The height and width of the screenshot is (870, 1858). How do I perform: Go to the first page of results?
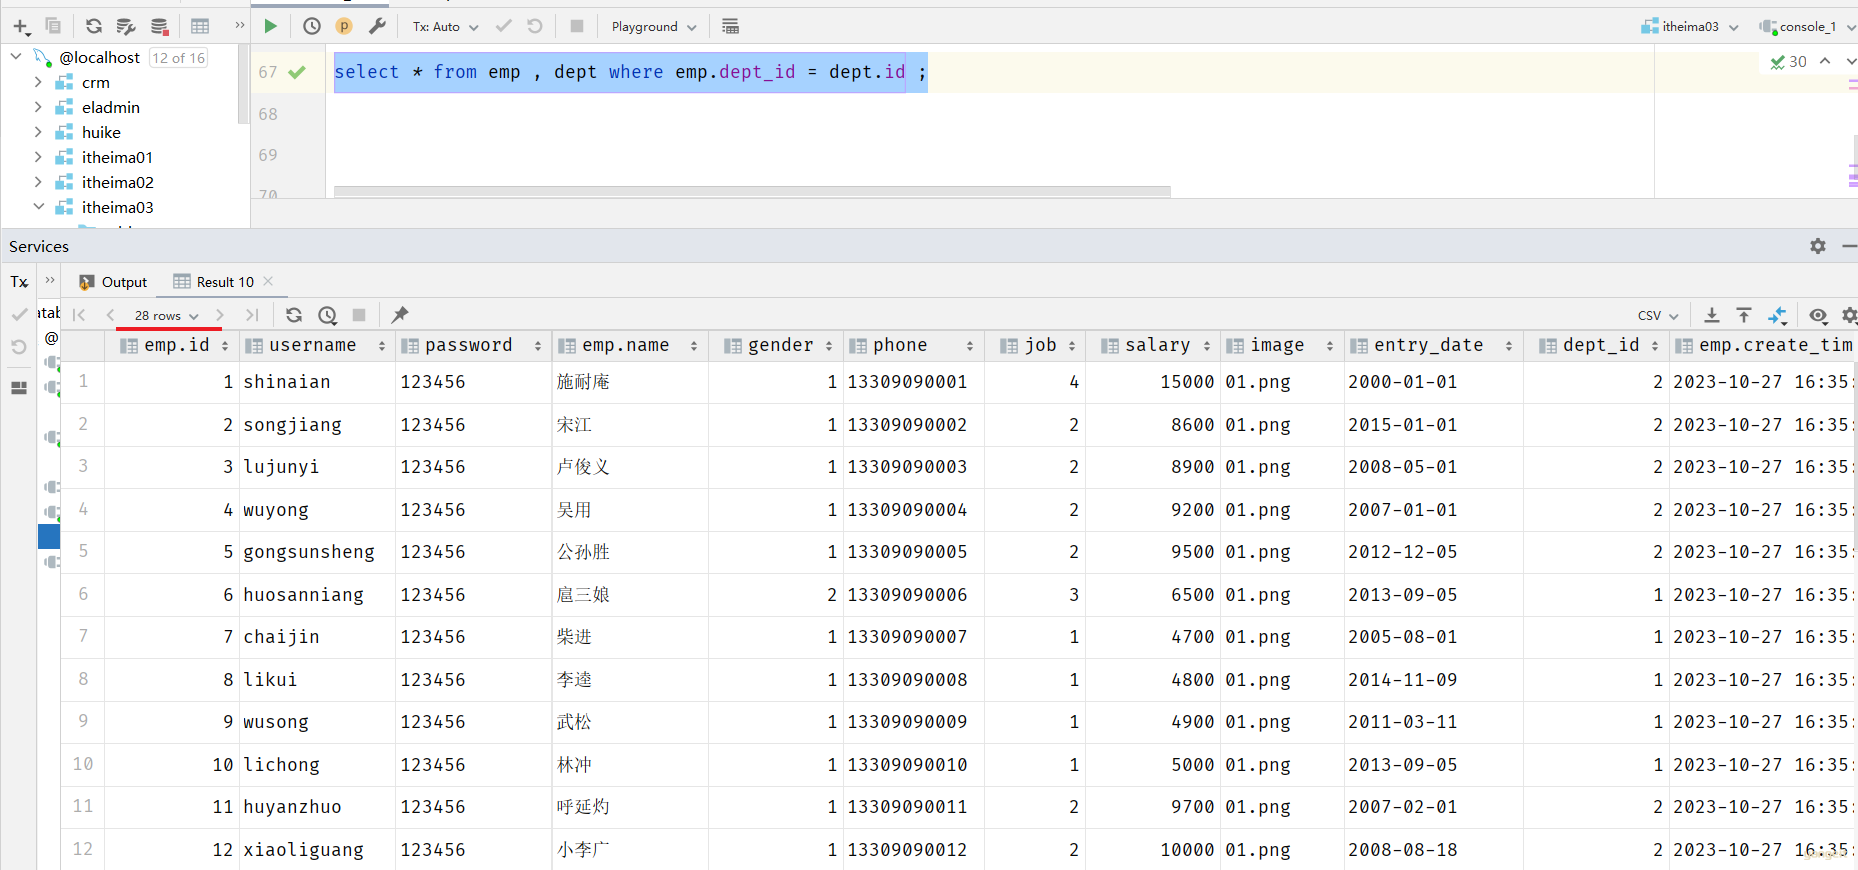tap(79, 315)
